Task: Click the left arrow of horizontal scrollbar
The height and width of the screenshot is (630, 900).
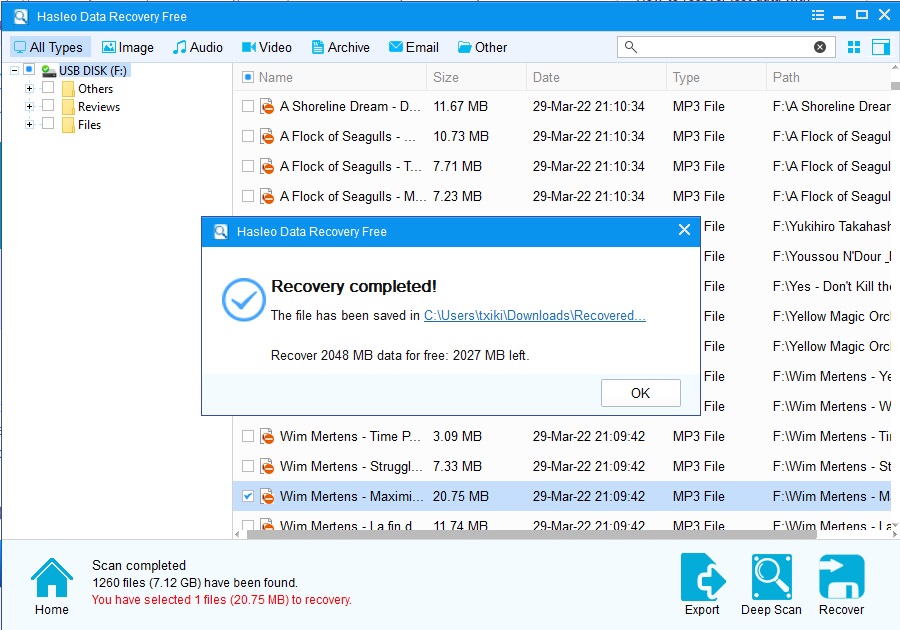Action: (238, 534)
